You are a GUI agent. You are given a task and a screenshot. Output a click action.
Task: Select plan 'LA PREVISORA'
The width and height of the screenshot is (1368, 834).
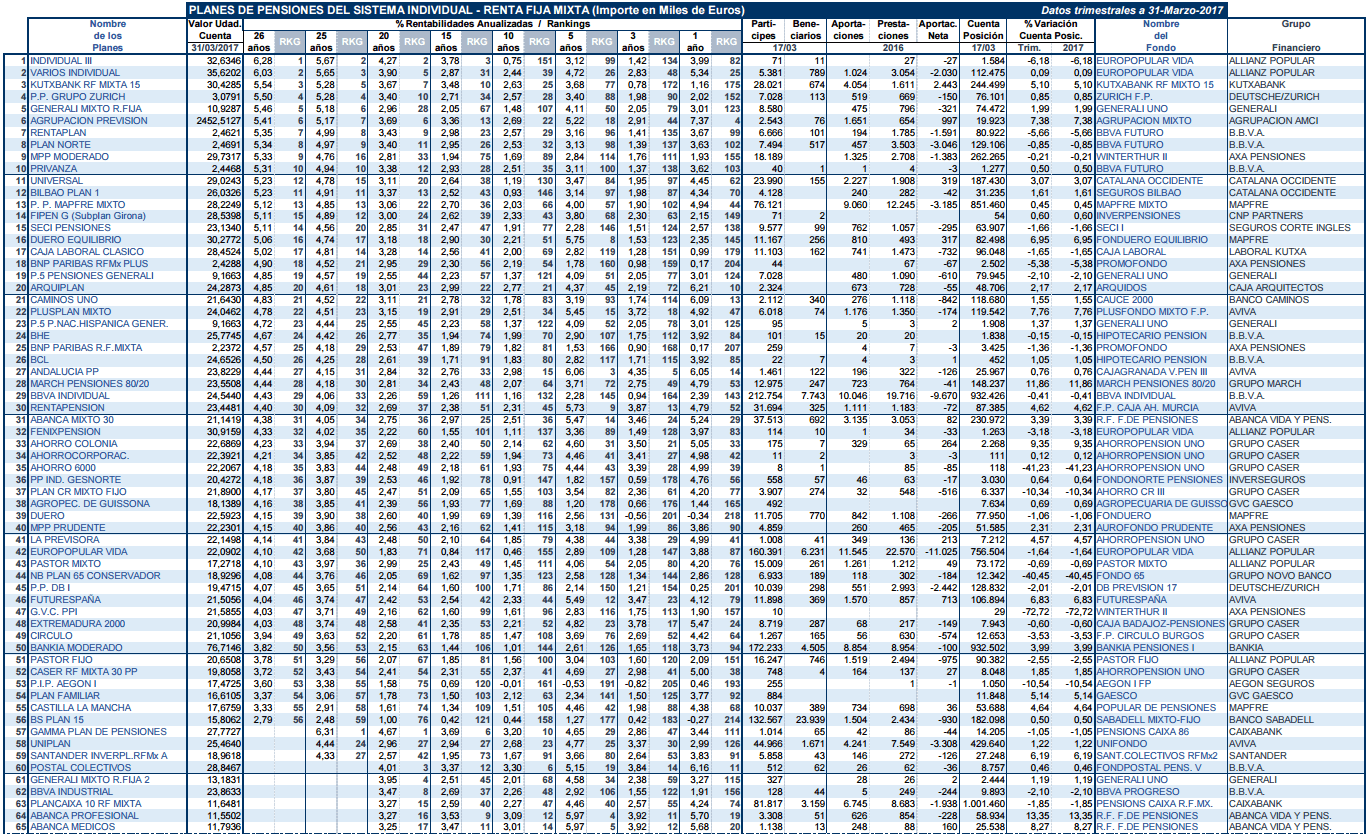(65, 539)
